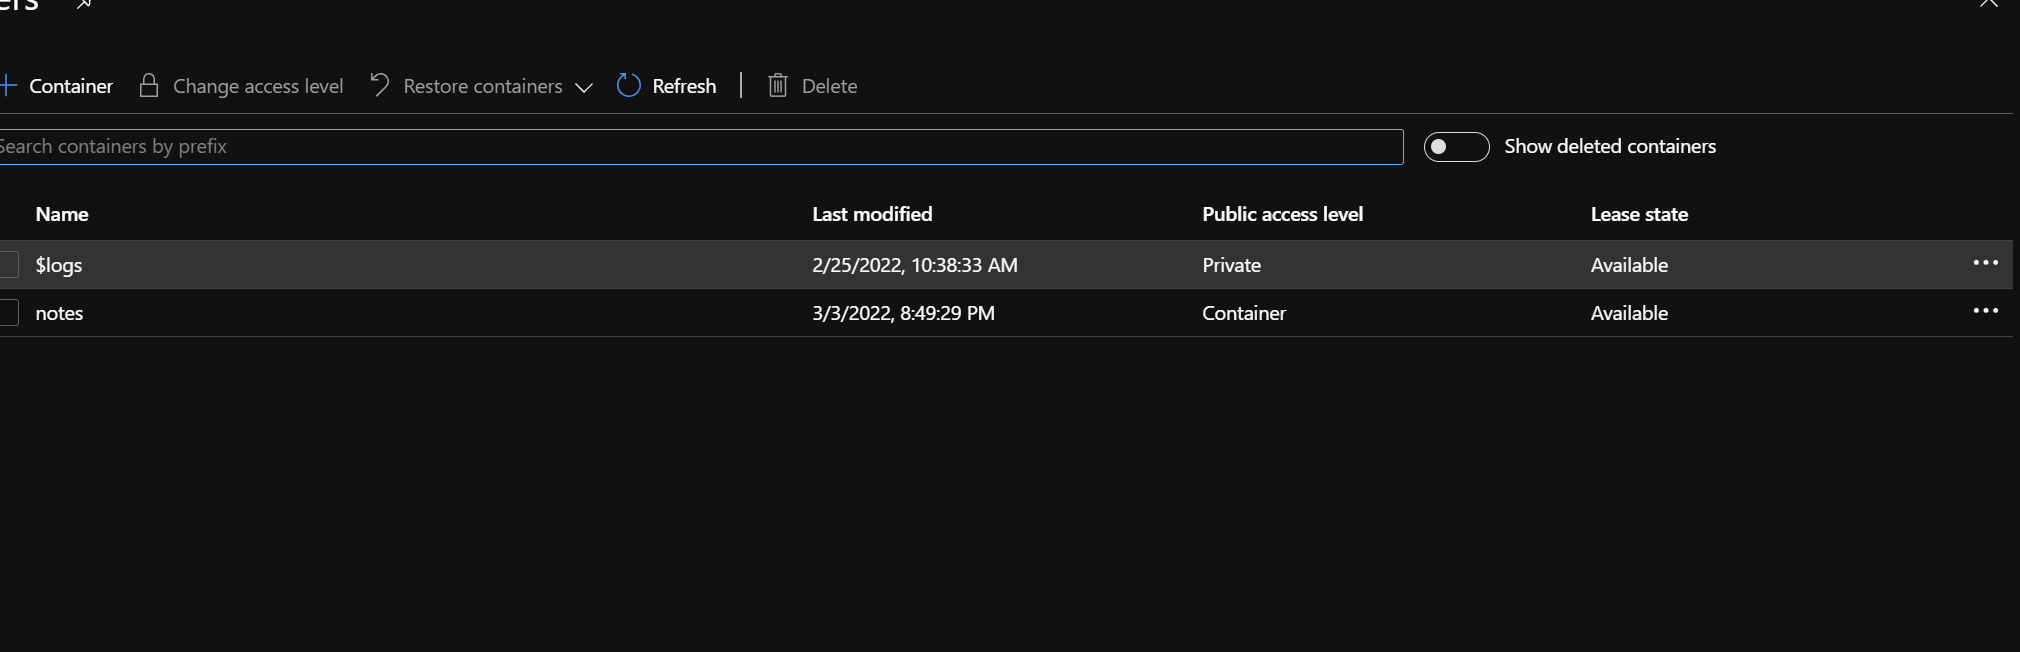Click the Restore containers label
2020x652 pixels.
[483, 86]
